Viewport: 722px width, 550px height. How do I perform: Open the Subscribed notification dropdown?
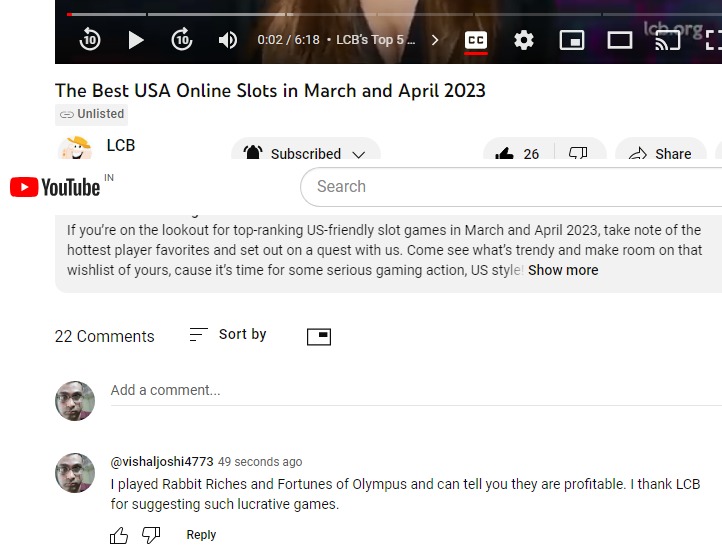pos(306,150)
